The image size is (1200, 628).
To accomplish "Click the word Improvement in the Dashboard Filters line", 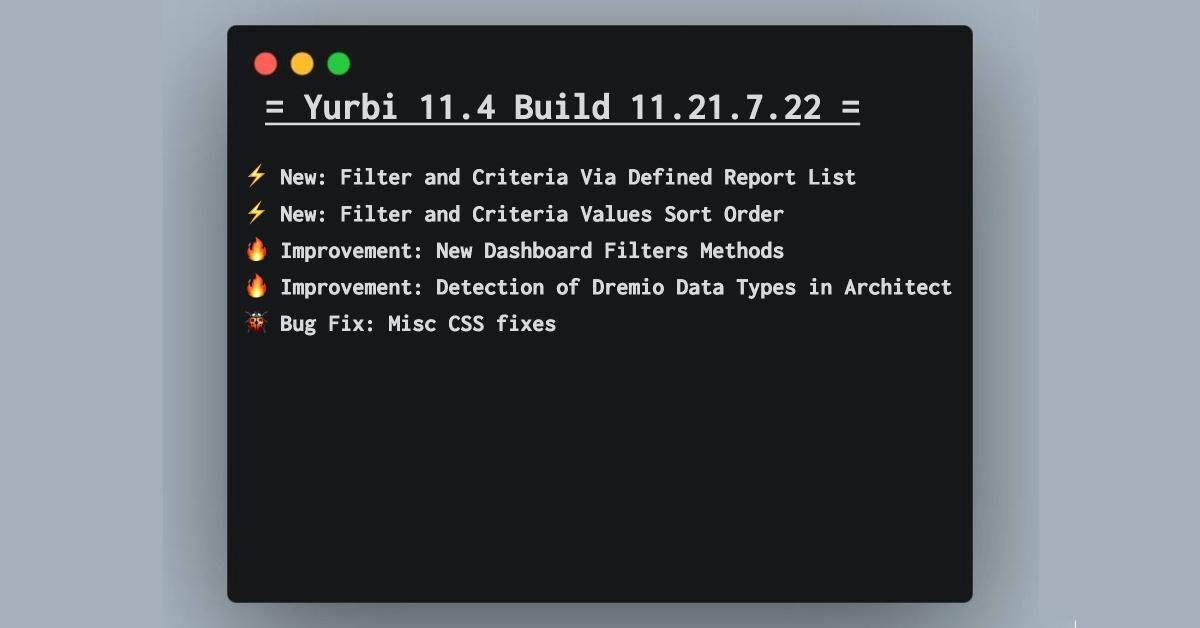I will (352, 250).
